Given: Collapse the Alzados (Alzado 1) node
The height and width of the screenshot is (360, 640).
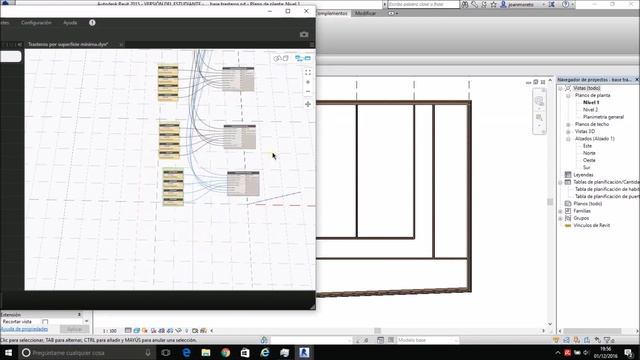Looking at the screenshot, I should click(x=568, y=139).
